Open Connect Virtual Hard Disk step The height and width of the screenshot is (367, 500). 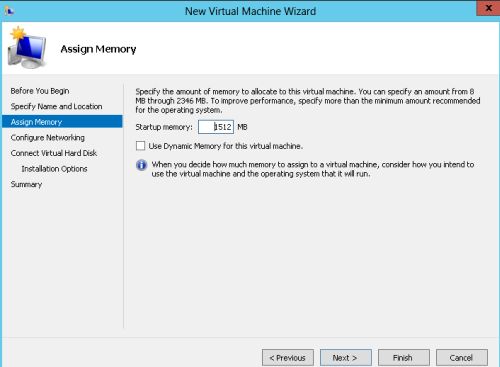point(54,153)
